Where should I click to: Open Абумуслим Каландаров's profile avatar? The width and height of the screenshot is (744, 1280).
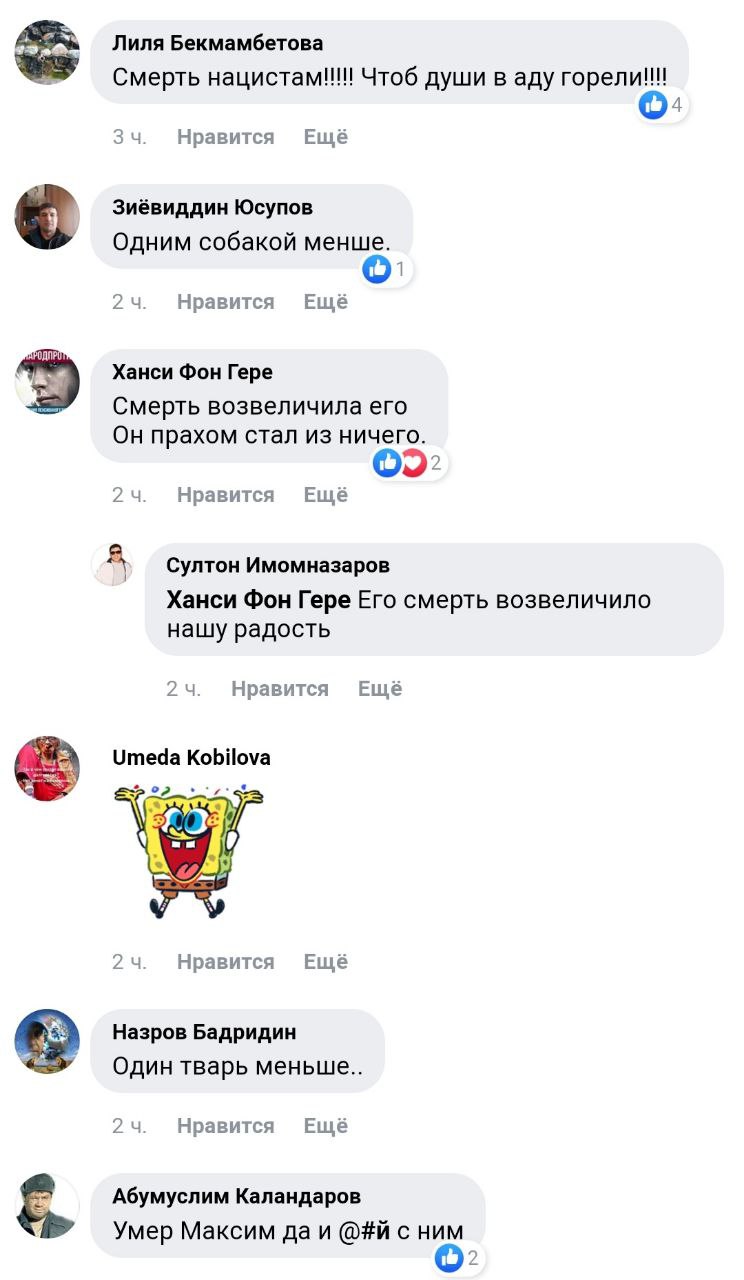coord(47,1206)
